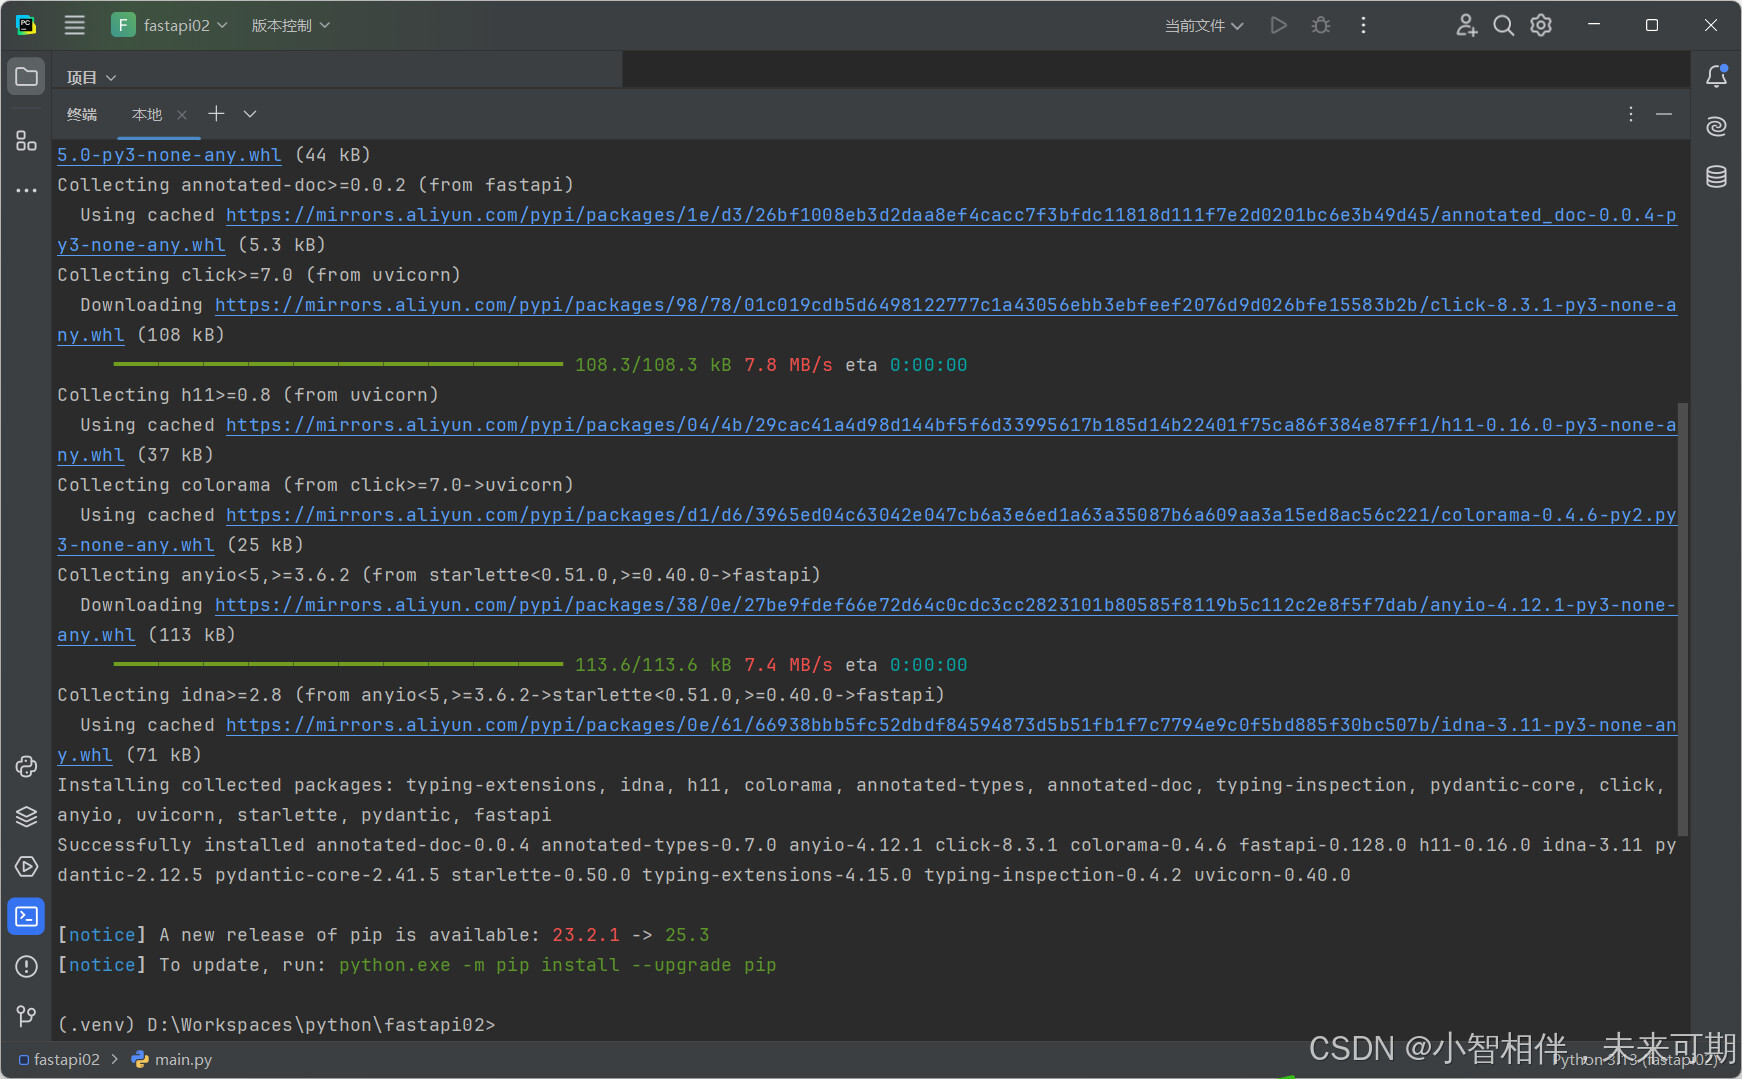Click the pip version 23.2.1 text
This screenshot has width=1742, height=1079.
[x=585, y=935]
